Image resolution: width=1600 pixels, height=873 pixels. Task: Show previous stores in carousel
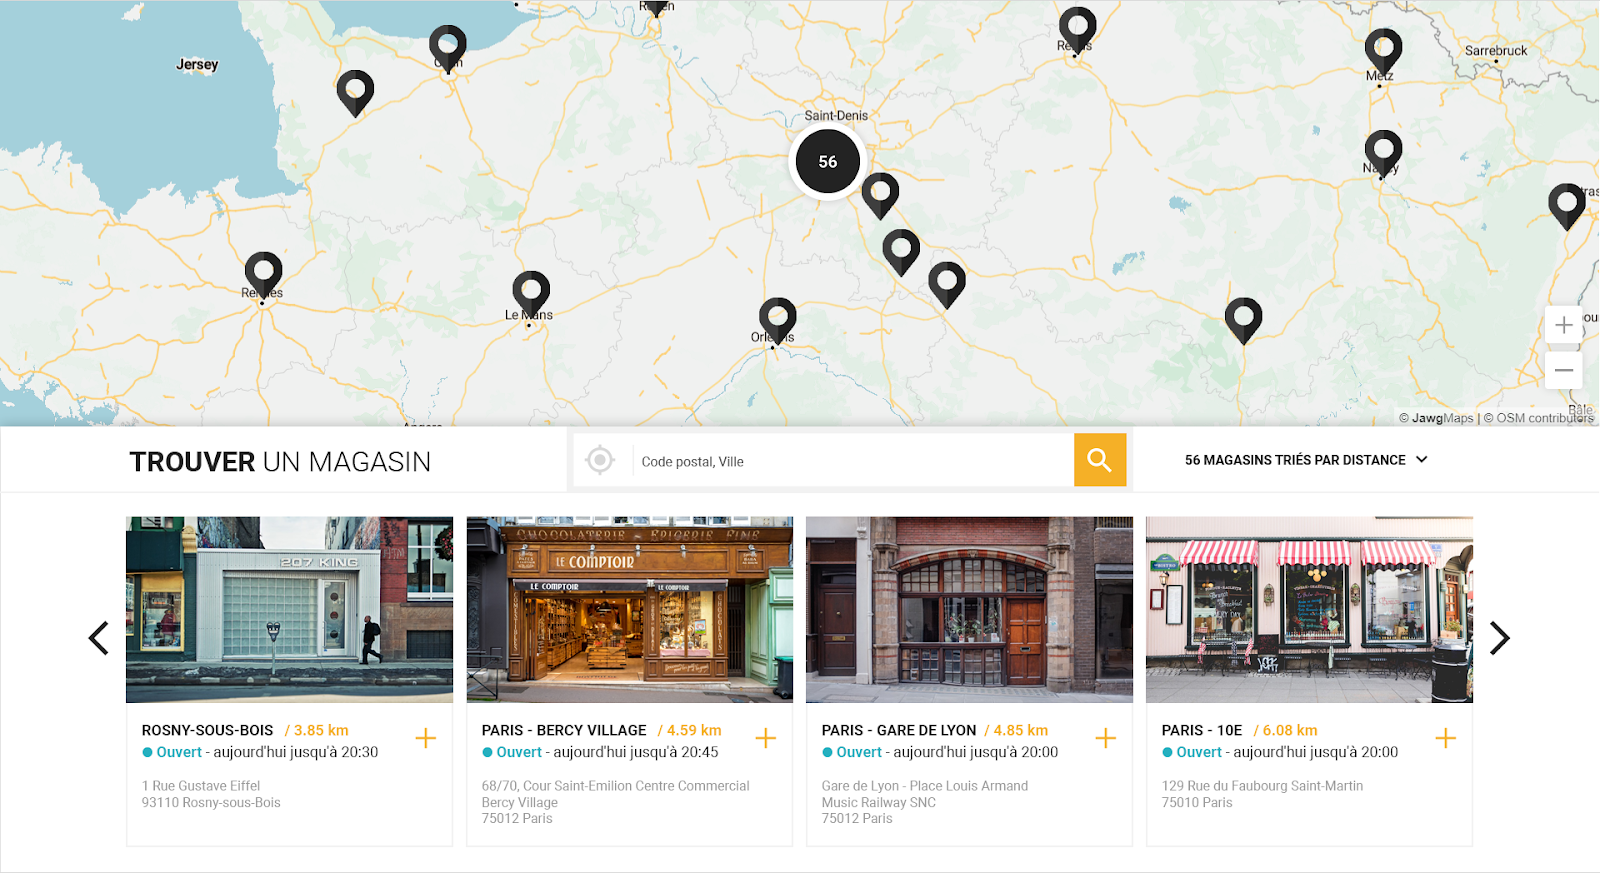coord(98,638)
